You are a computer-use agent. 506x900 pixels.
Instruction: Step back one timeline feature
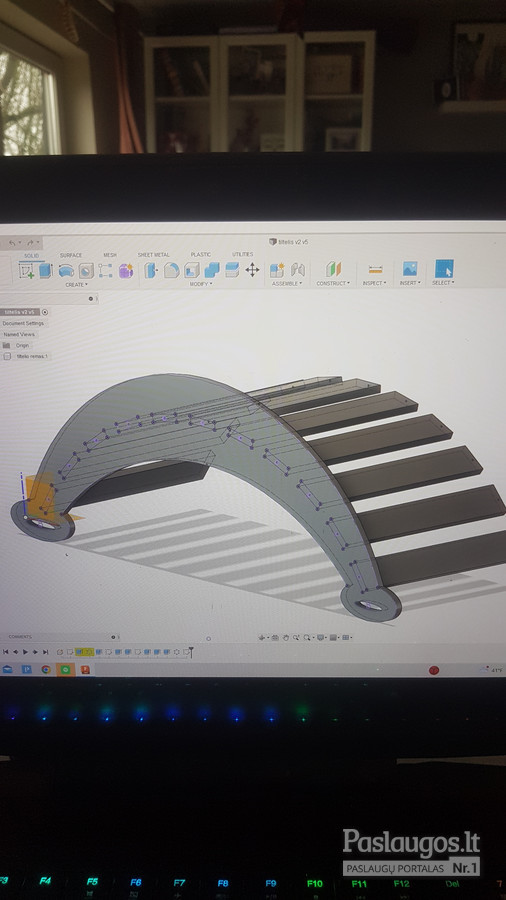[x=15, y=652]
